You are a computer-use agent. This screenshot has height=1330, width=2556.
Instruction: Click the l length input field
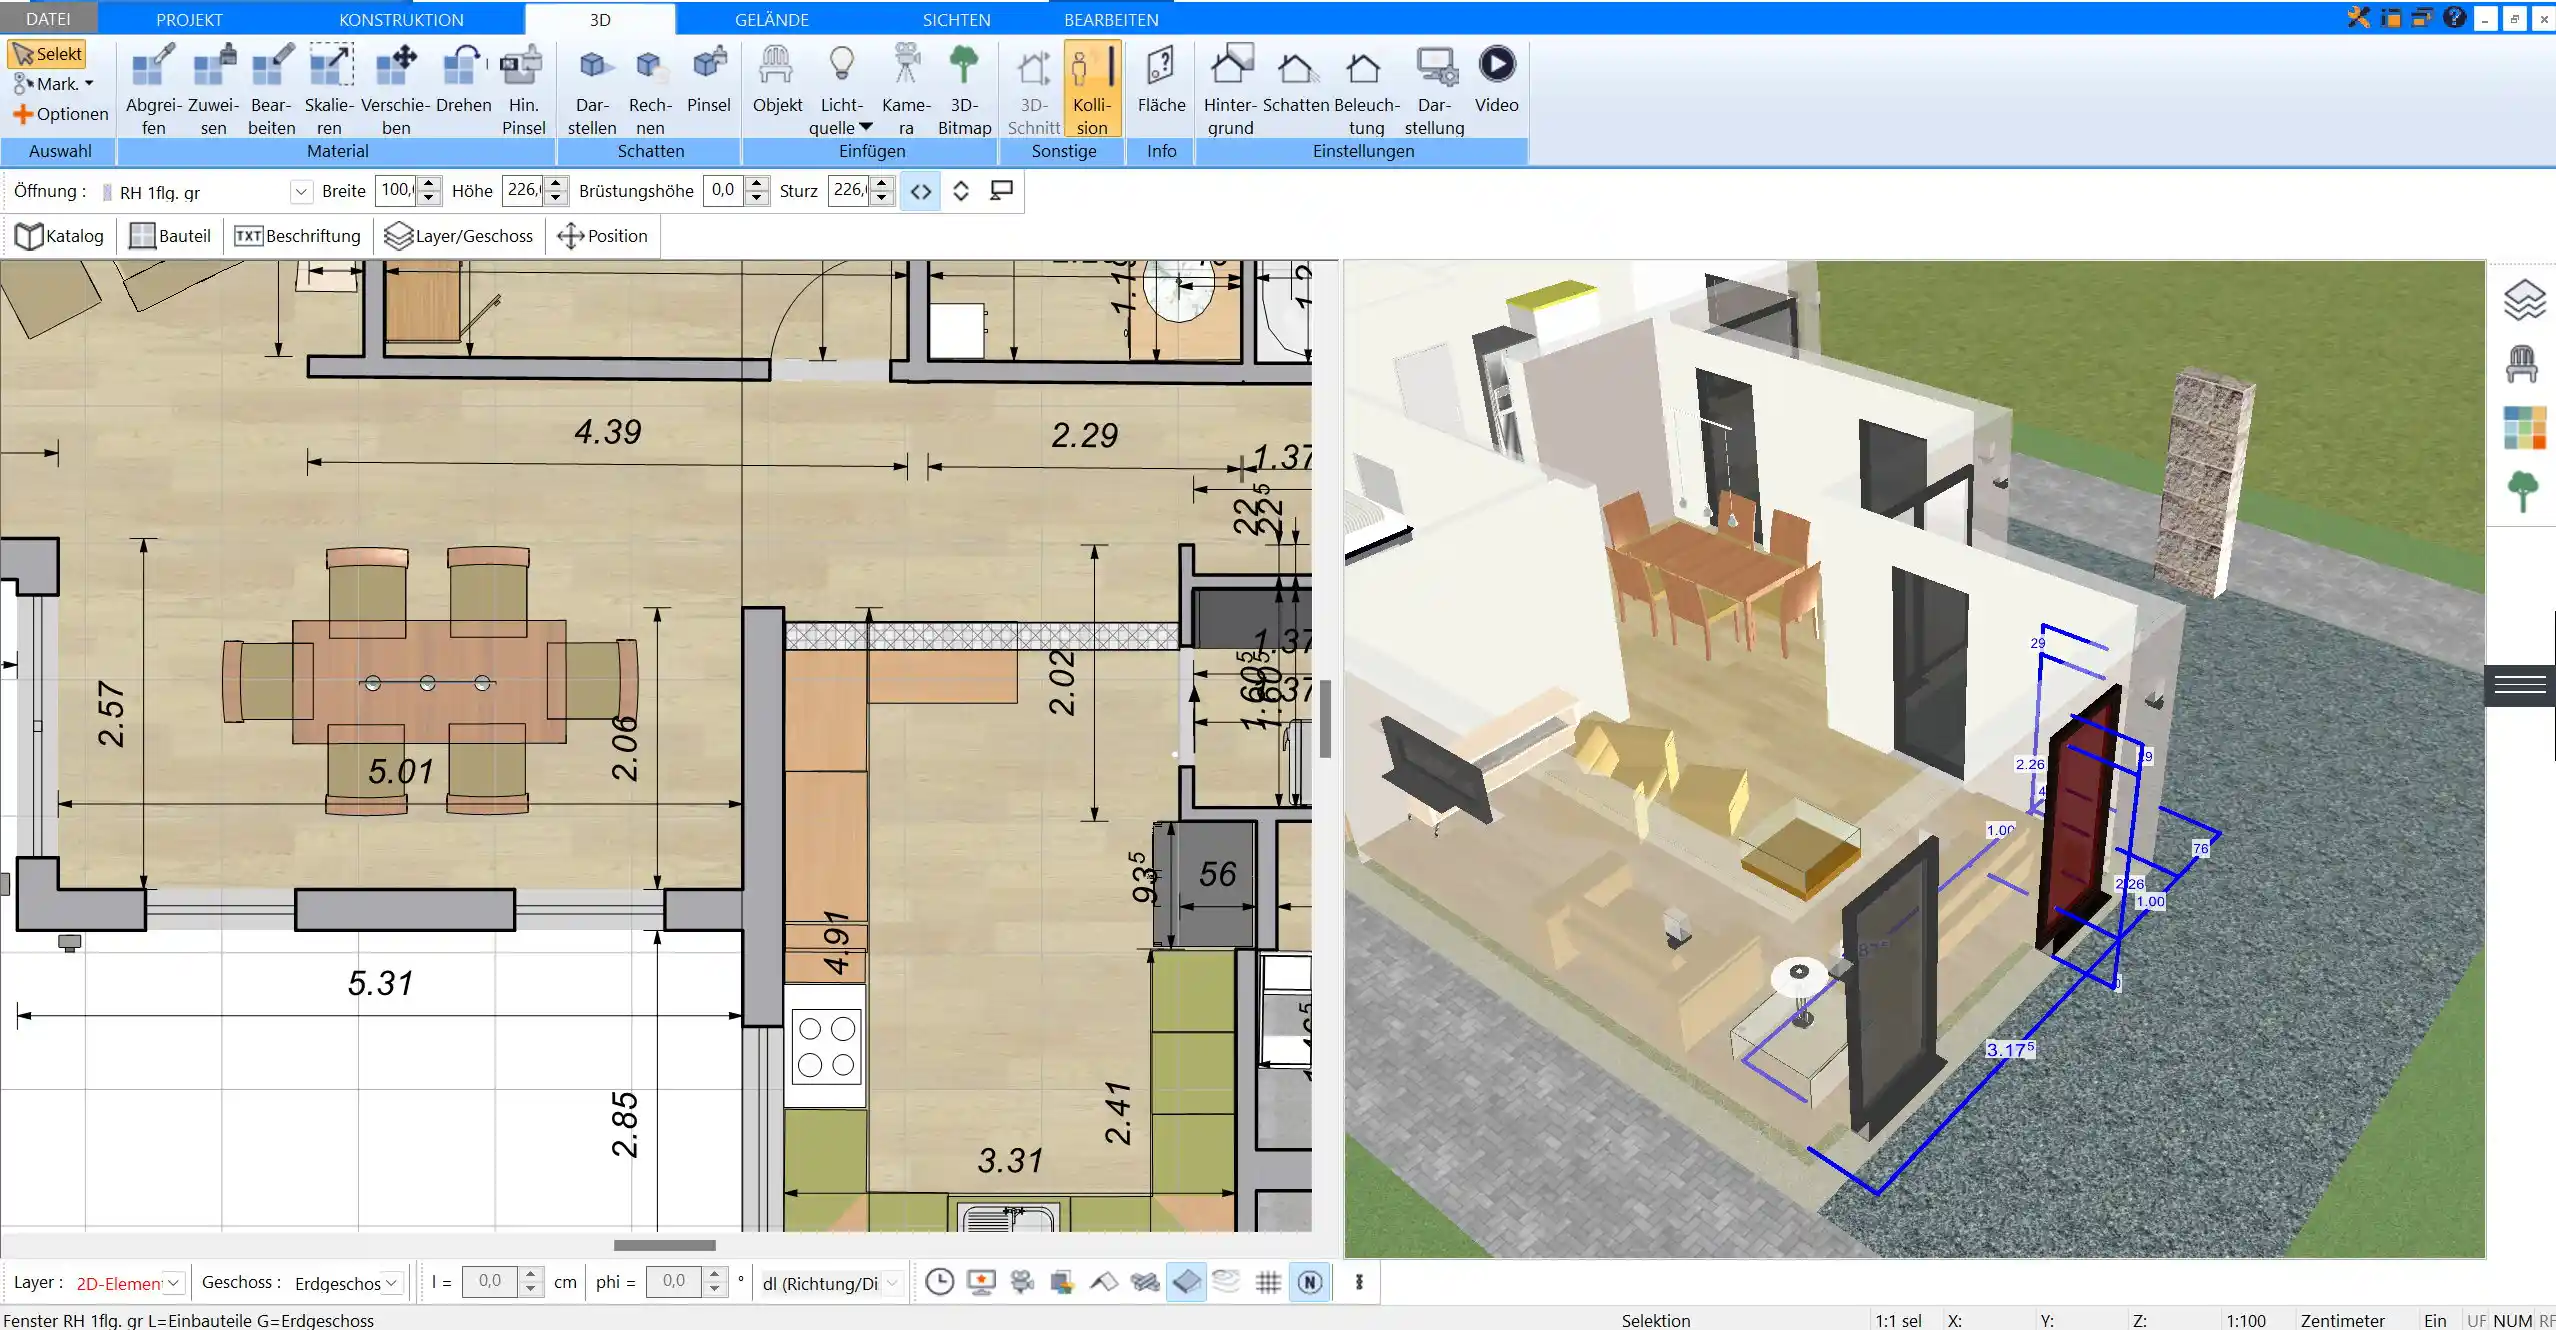490,1282
